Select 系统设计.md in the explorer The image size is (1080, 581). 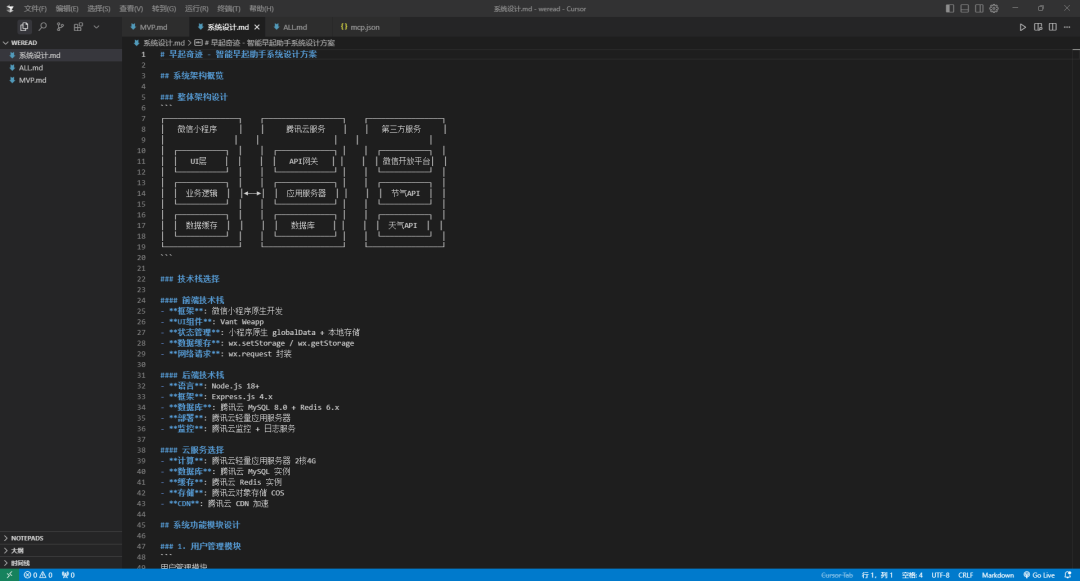[x=61, y=55]
